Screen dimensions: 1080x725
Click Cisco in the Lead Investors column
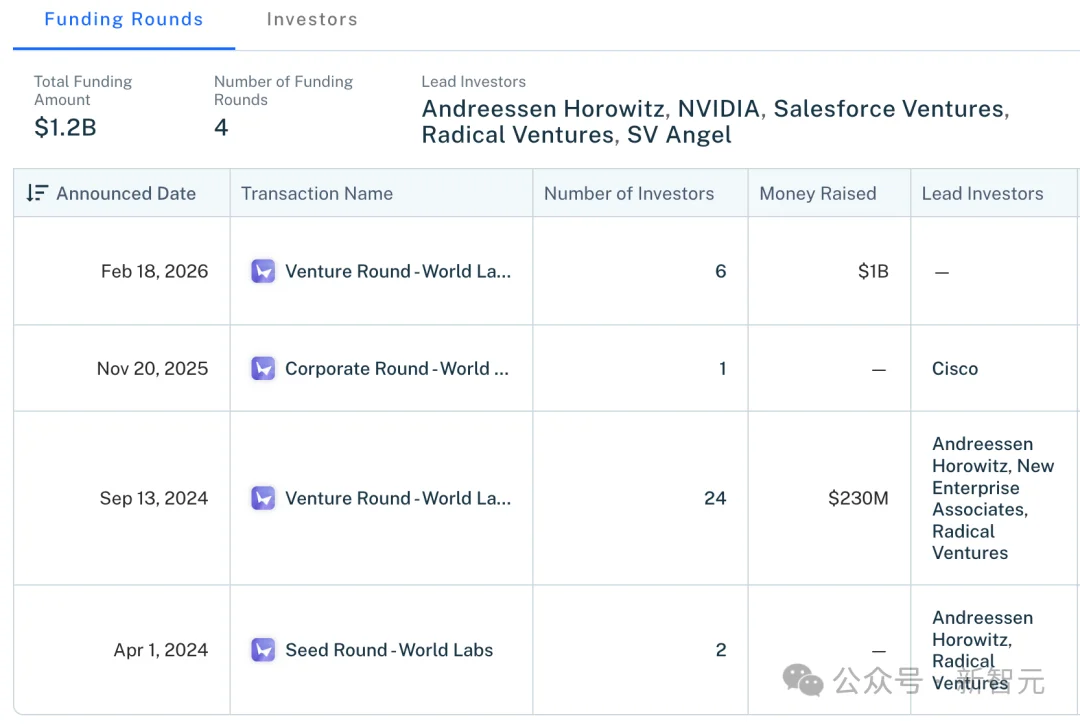tap(955, 368)
